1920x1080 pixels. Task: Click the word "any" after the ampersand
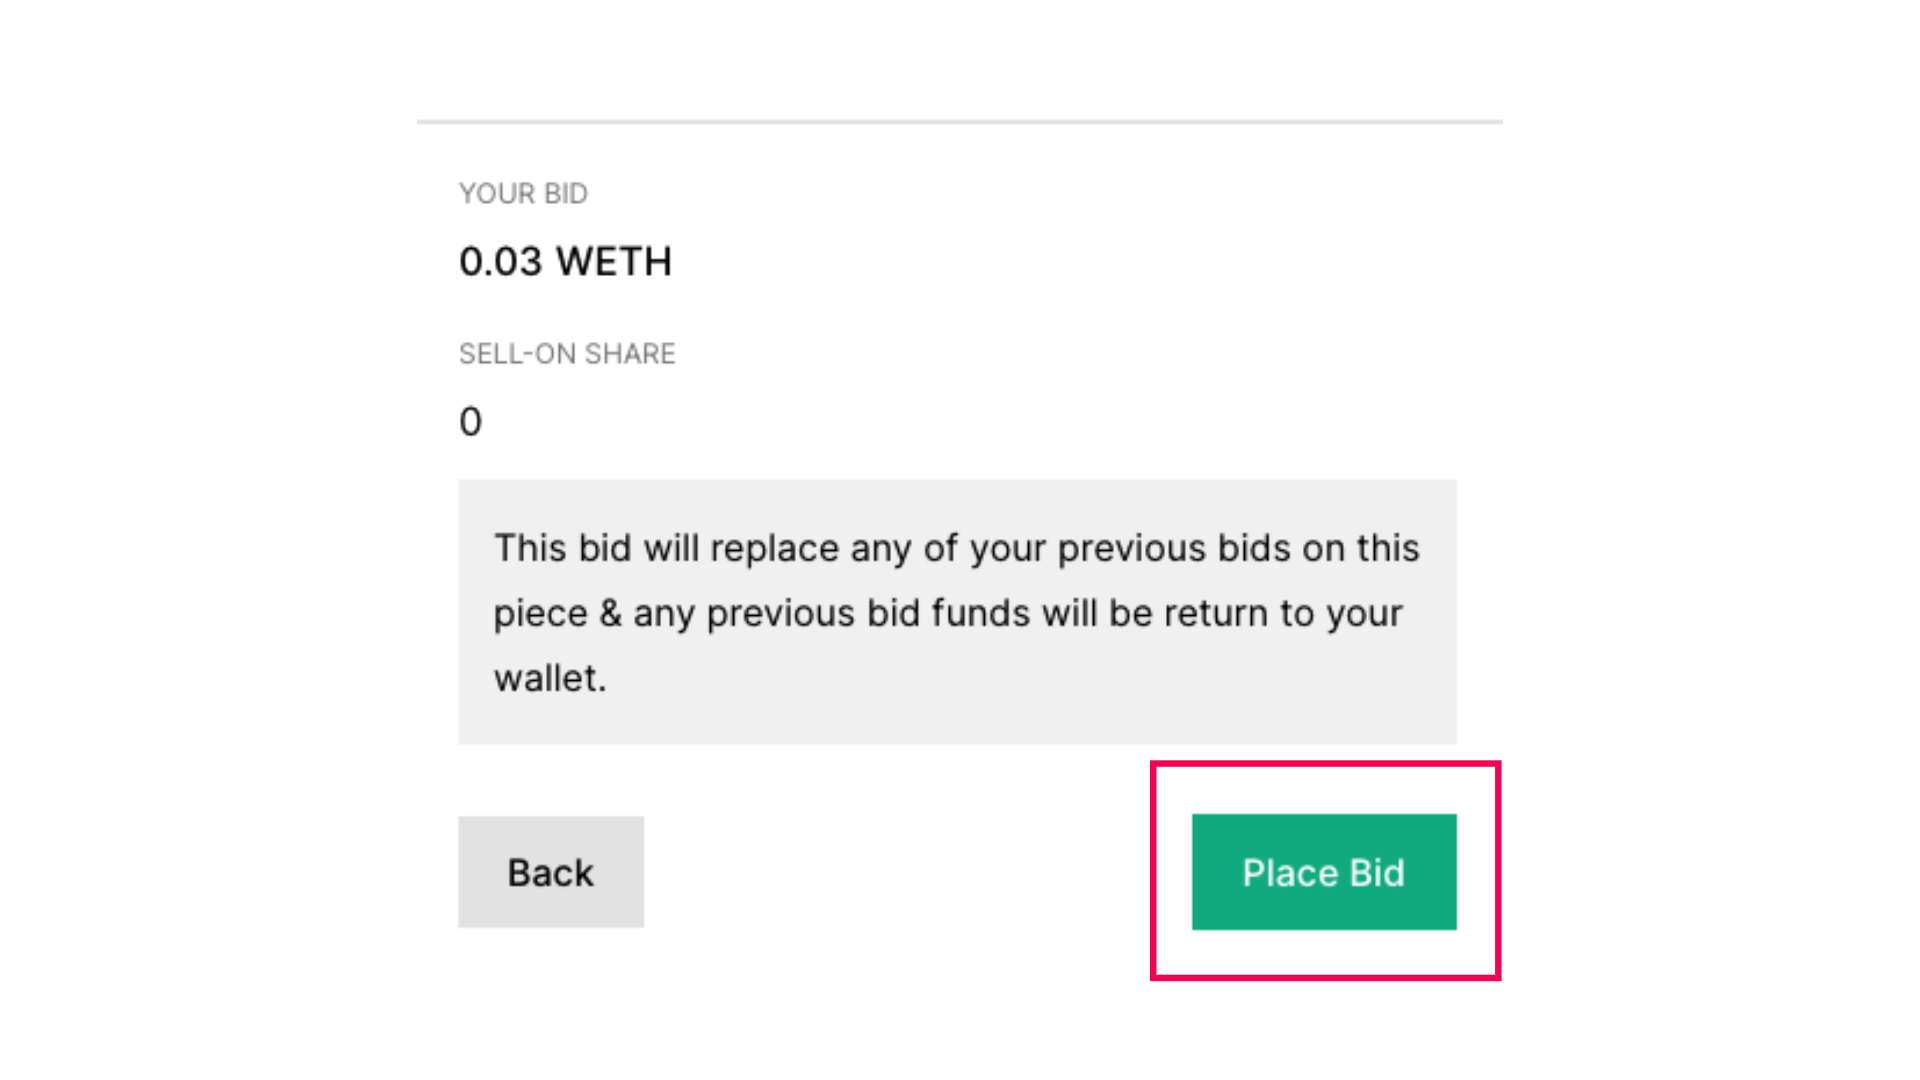(x=664, y=615)
